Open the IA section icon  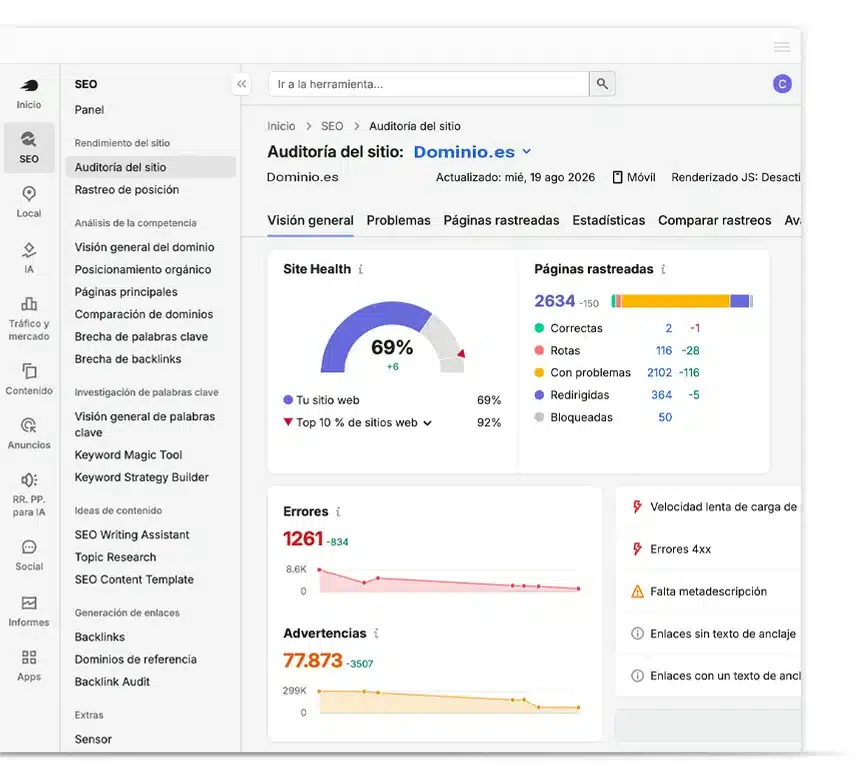click(x=28, y=249)
